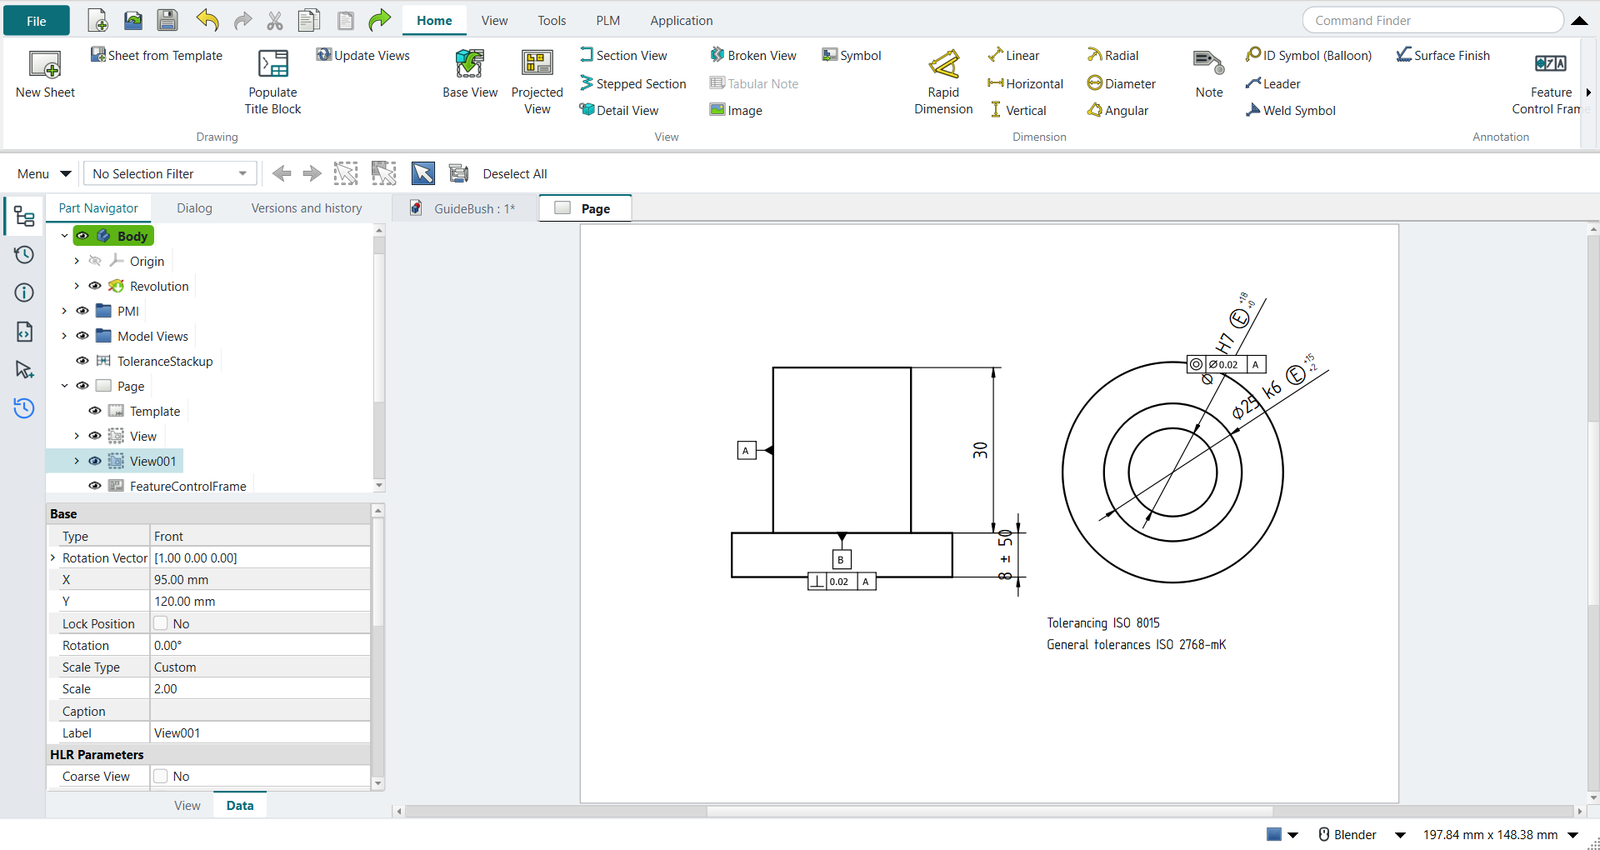This screenshot has width=1600, height=850.
Task: Start the Rapid Dimension tool
Action: [943, 82]
